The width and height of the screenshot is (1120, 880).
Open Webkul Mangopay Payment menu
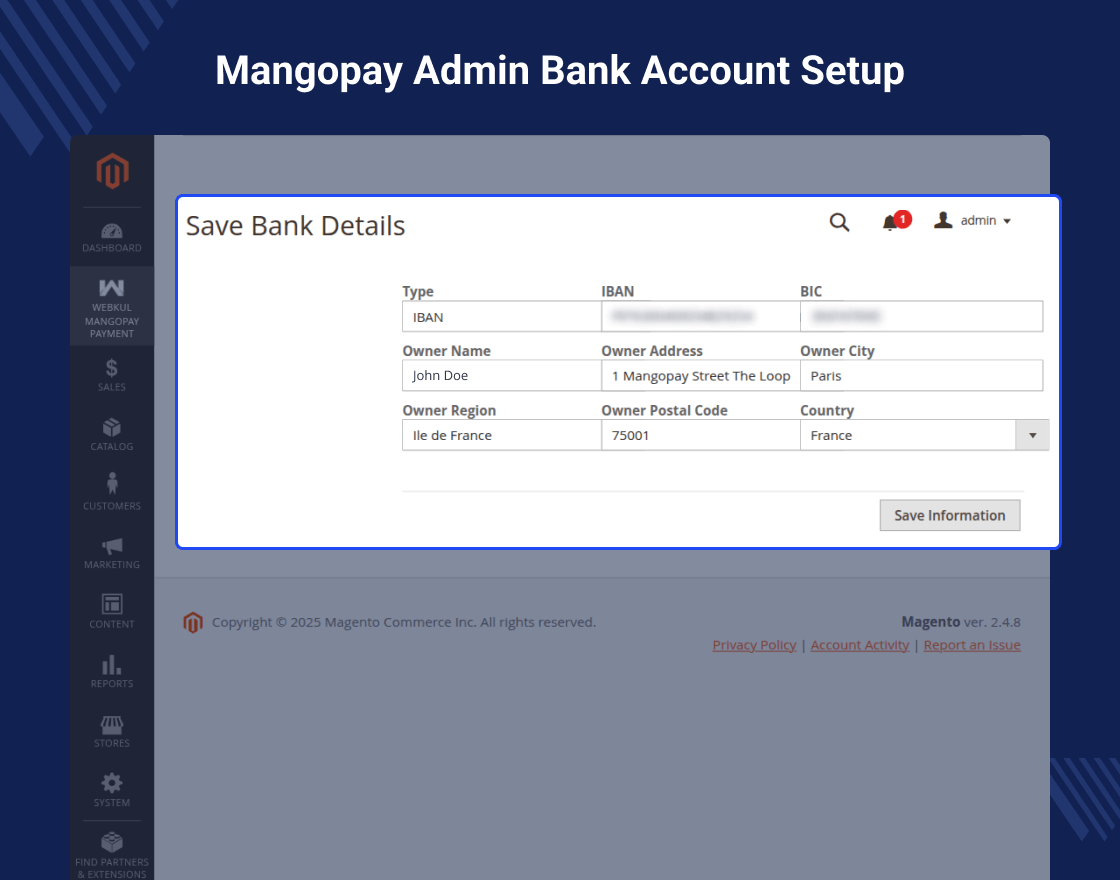click(112, 307)
